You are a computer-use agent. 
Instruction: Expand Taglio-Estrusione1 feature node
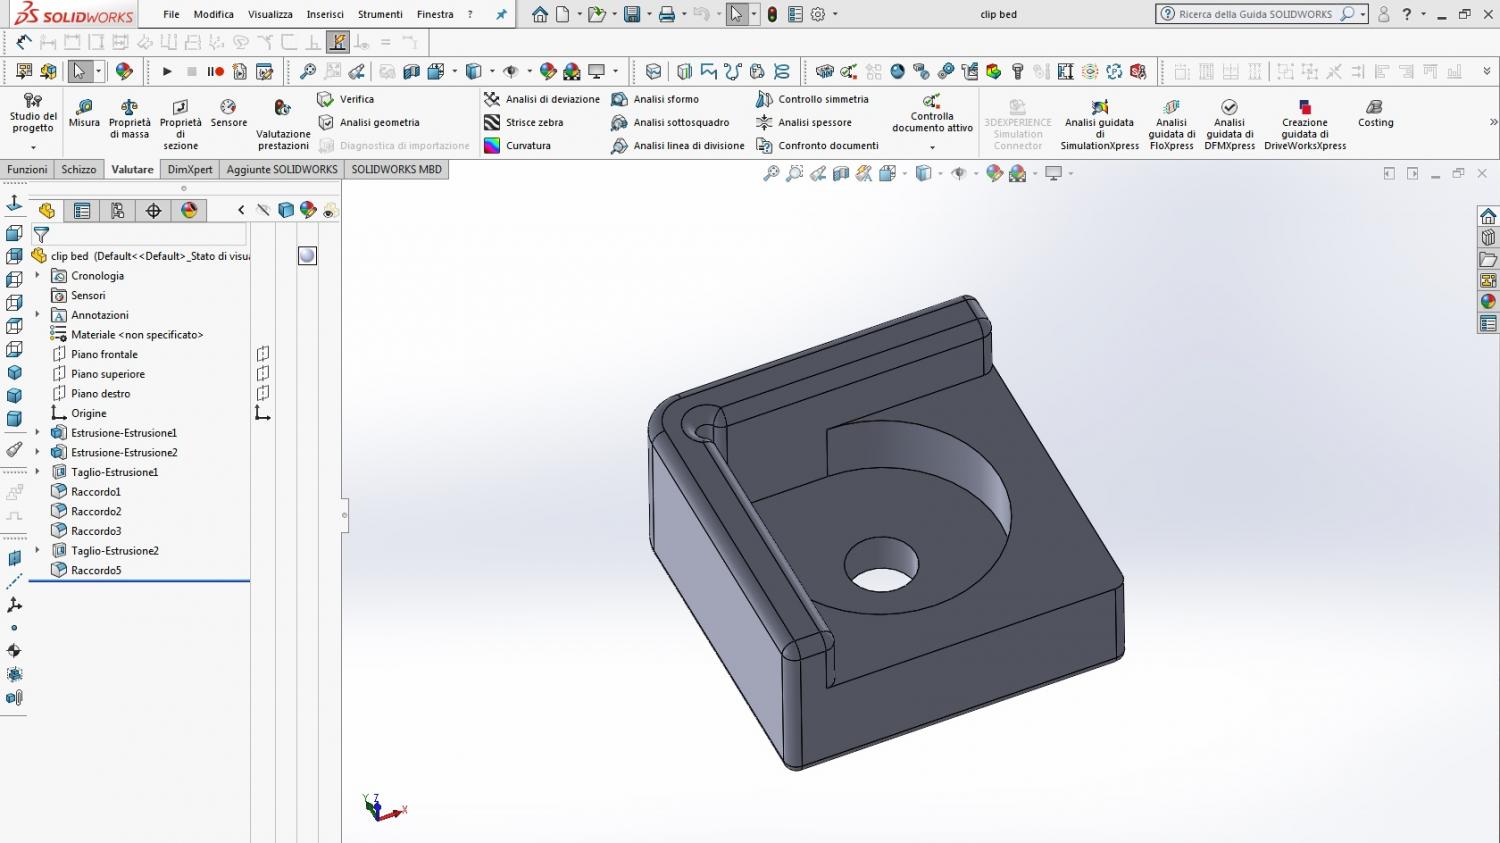(38, 472)
